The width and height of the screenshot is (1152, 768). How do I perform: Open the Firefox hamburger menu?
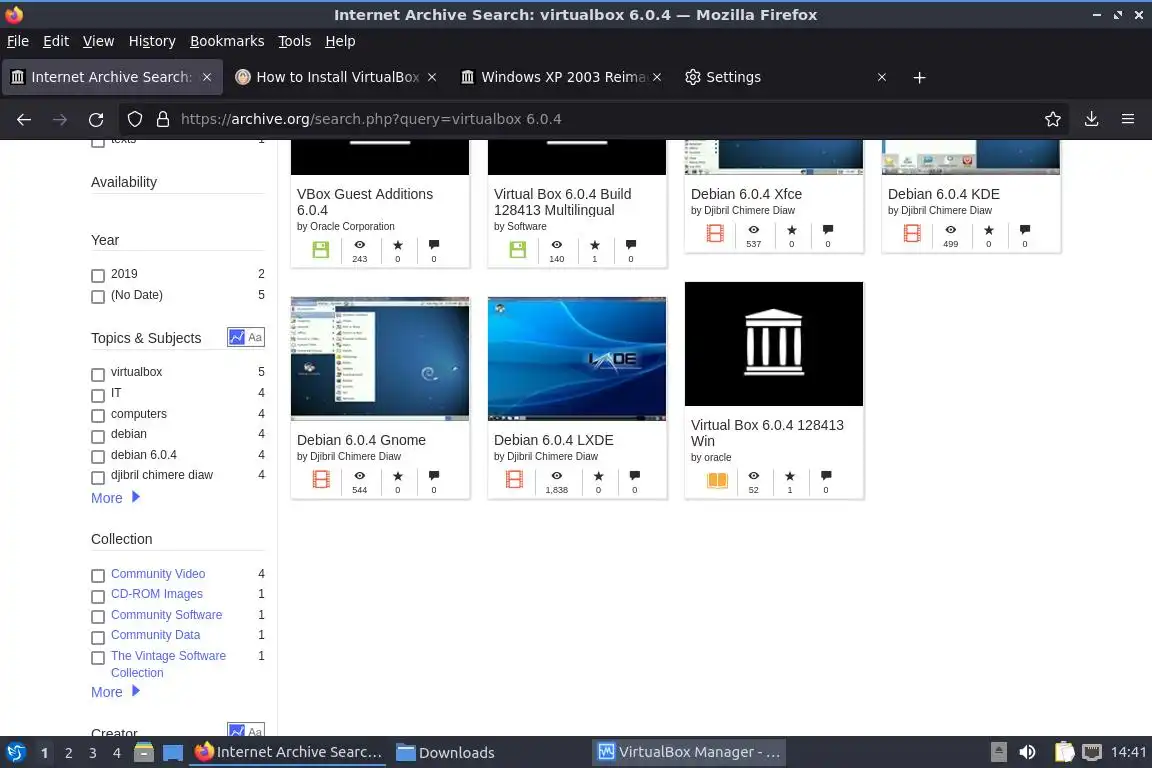(x=1128, y=119)
